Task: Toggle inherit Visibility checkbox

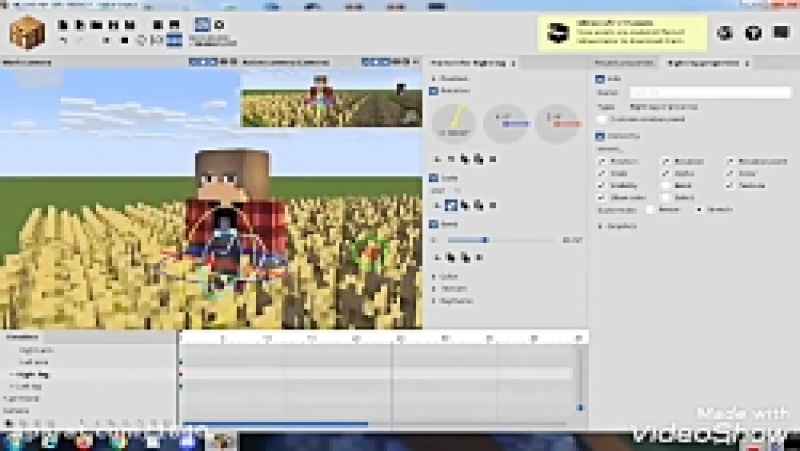Action: (x=602, y=186)
